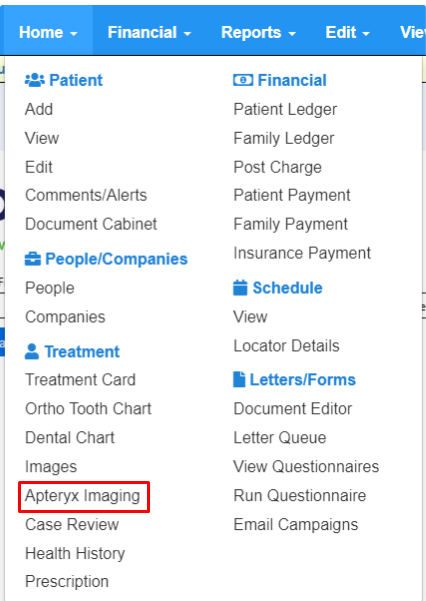The width and height of the screenshot is (426, 601).
Task: Expand the Reports dropdown menu
Action: [x=258, y=32]
